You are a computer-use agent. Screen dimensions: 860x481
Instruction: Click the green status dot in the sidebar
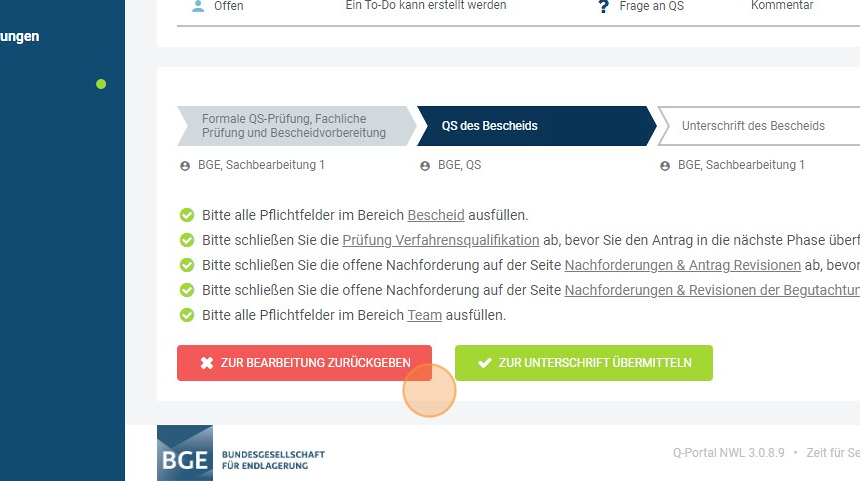[x=101, y=84]
